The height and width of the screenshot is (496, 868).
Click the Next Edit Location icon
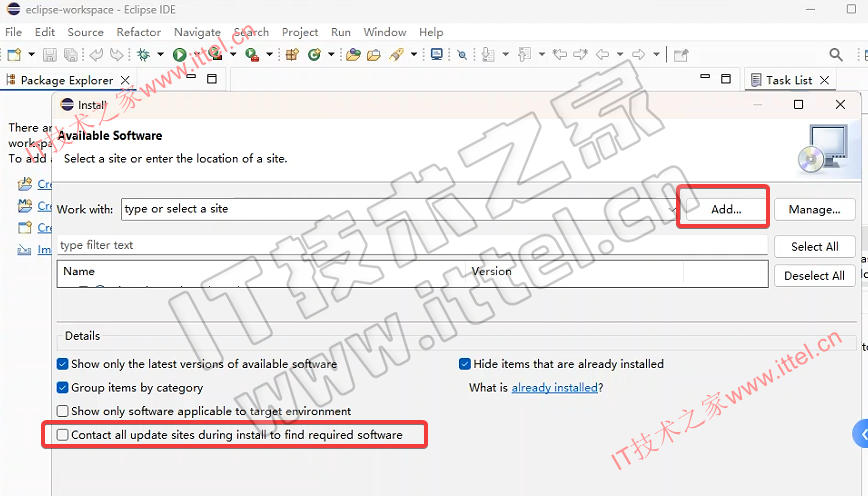pyautogui.click(x=581, y=54)
